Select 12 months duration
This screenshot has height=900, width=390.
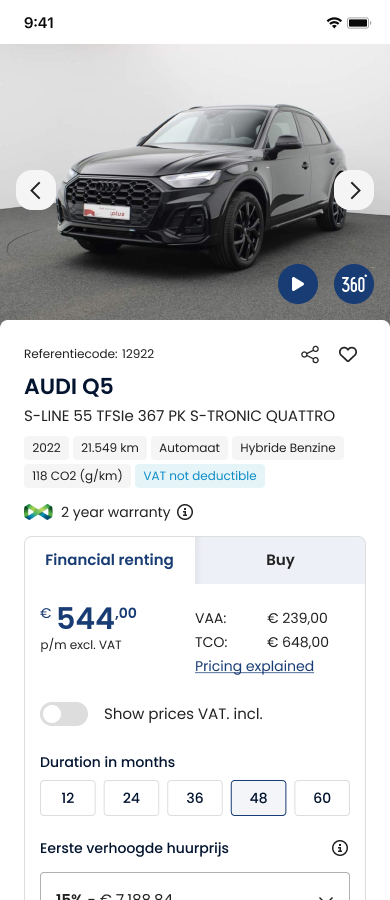[68, 798]
